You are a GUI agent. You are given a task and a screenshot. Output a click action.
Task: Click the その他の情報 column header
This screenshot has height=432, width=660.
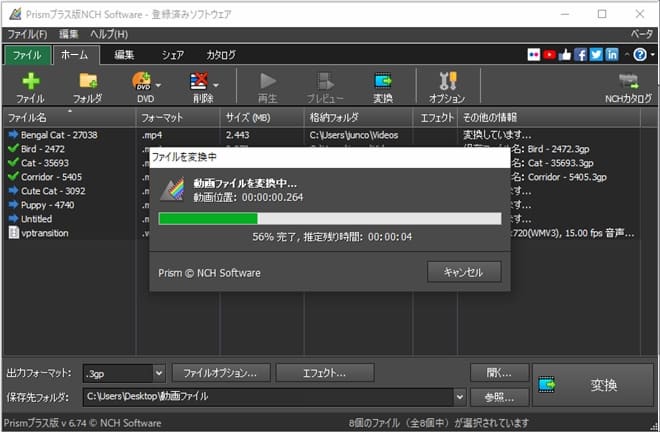549,117
